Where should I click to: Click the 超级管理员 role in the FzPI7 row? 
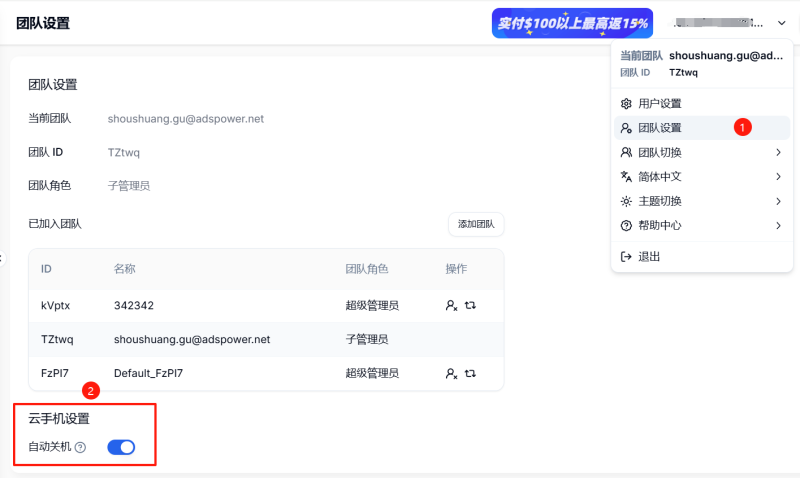pos(372,373)
